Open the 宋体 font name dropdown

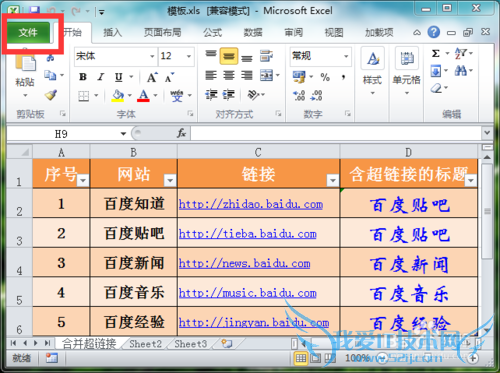tap(152, 56)
